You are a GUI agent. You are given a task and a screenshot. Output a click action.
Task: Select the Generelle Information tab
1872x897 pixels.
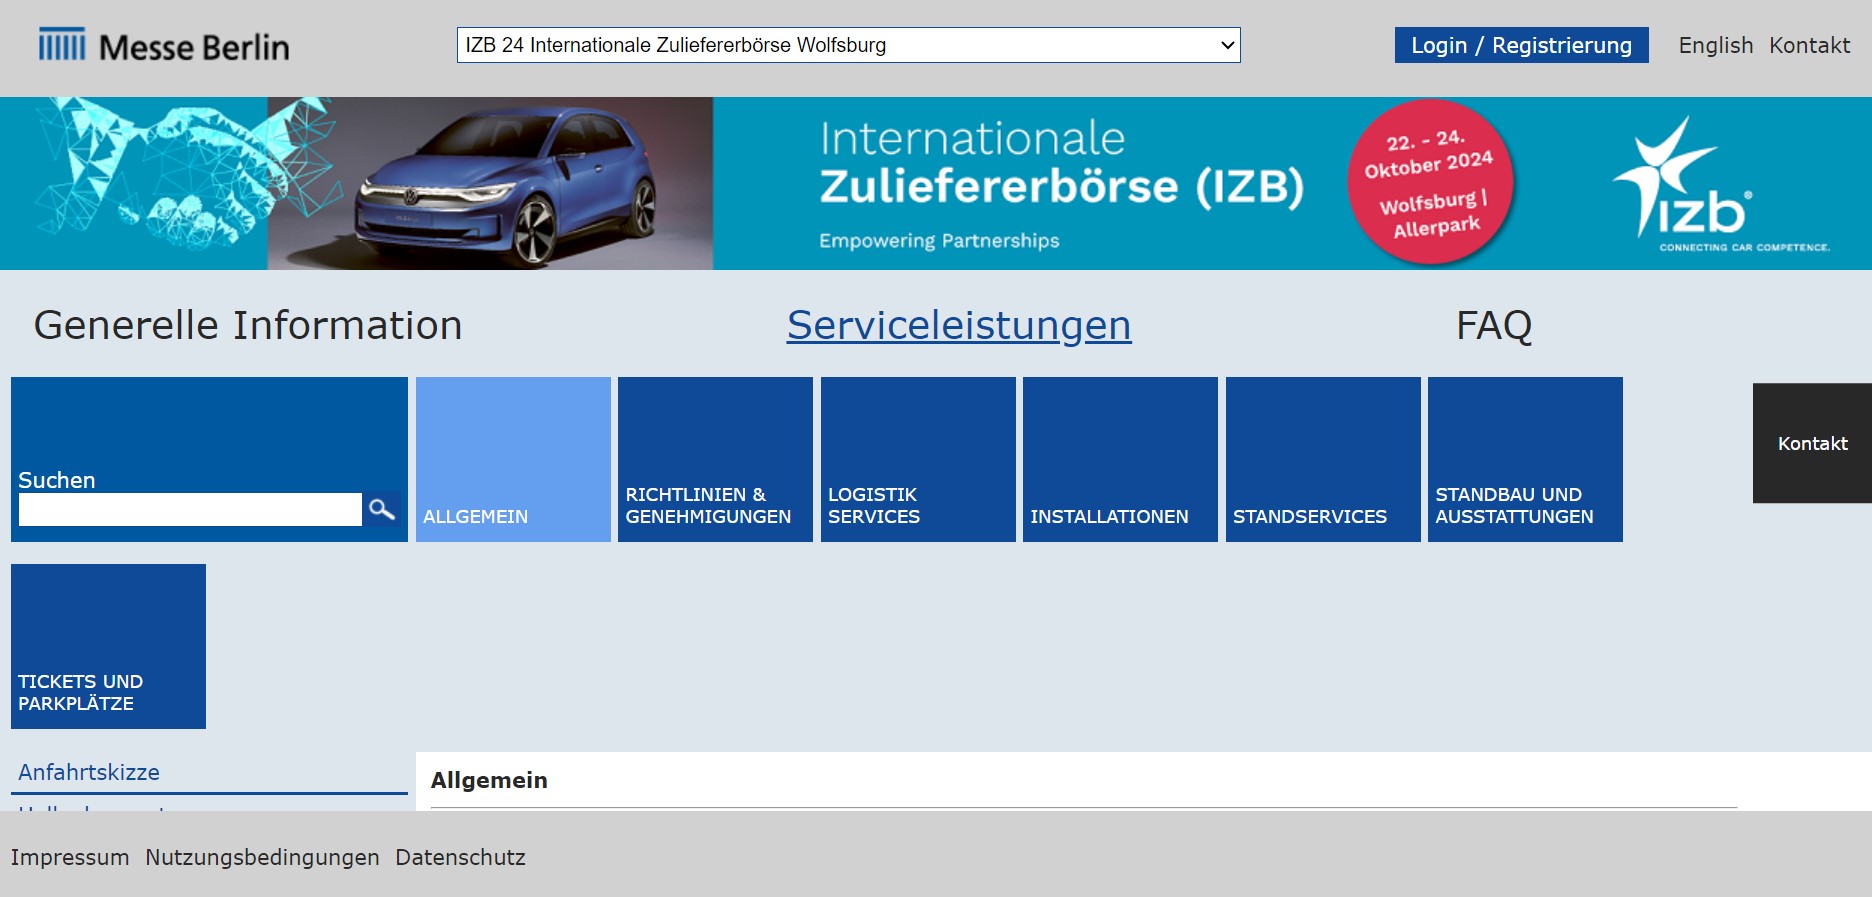(x=248, y=326)
